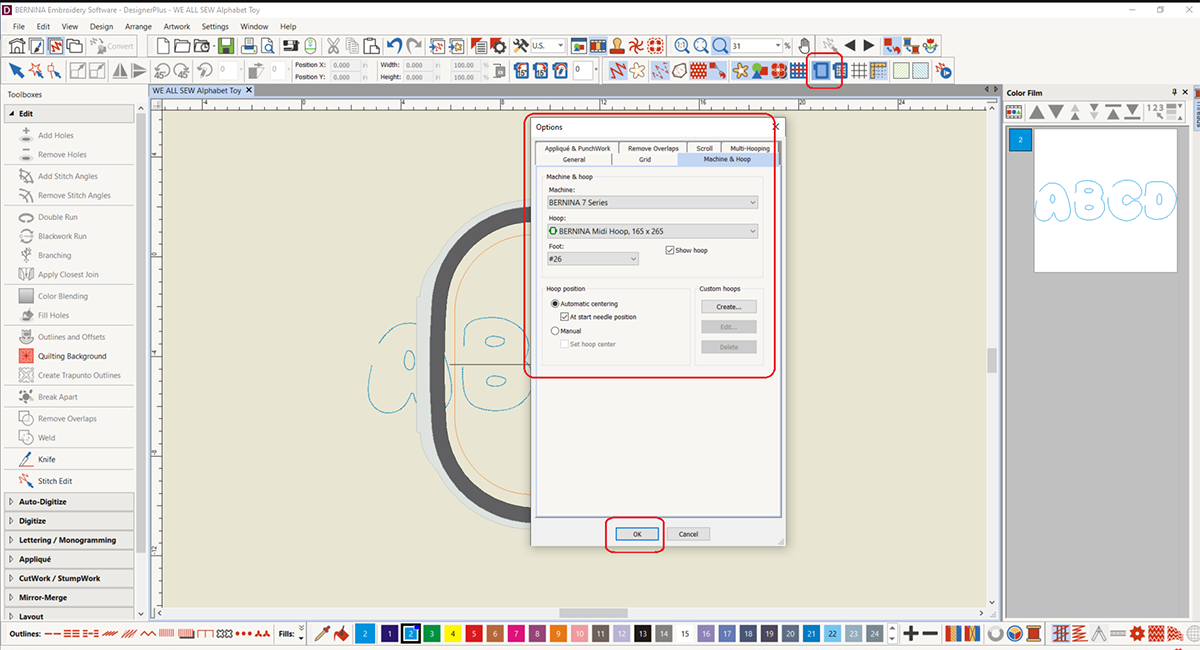Switch to the General tab in Options

point(574,159)
